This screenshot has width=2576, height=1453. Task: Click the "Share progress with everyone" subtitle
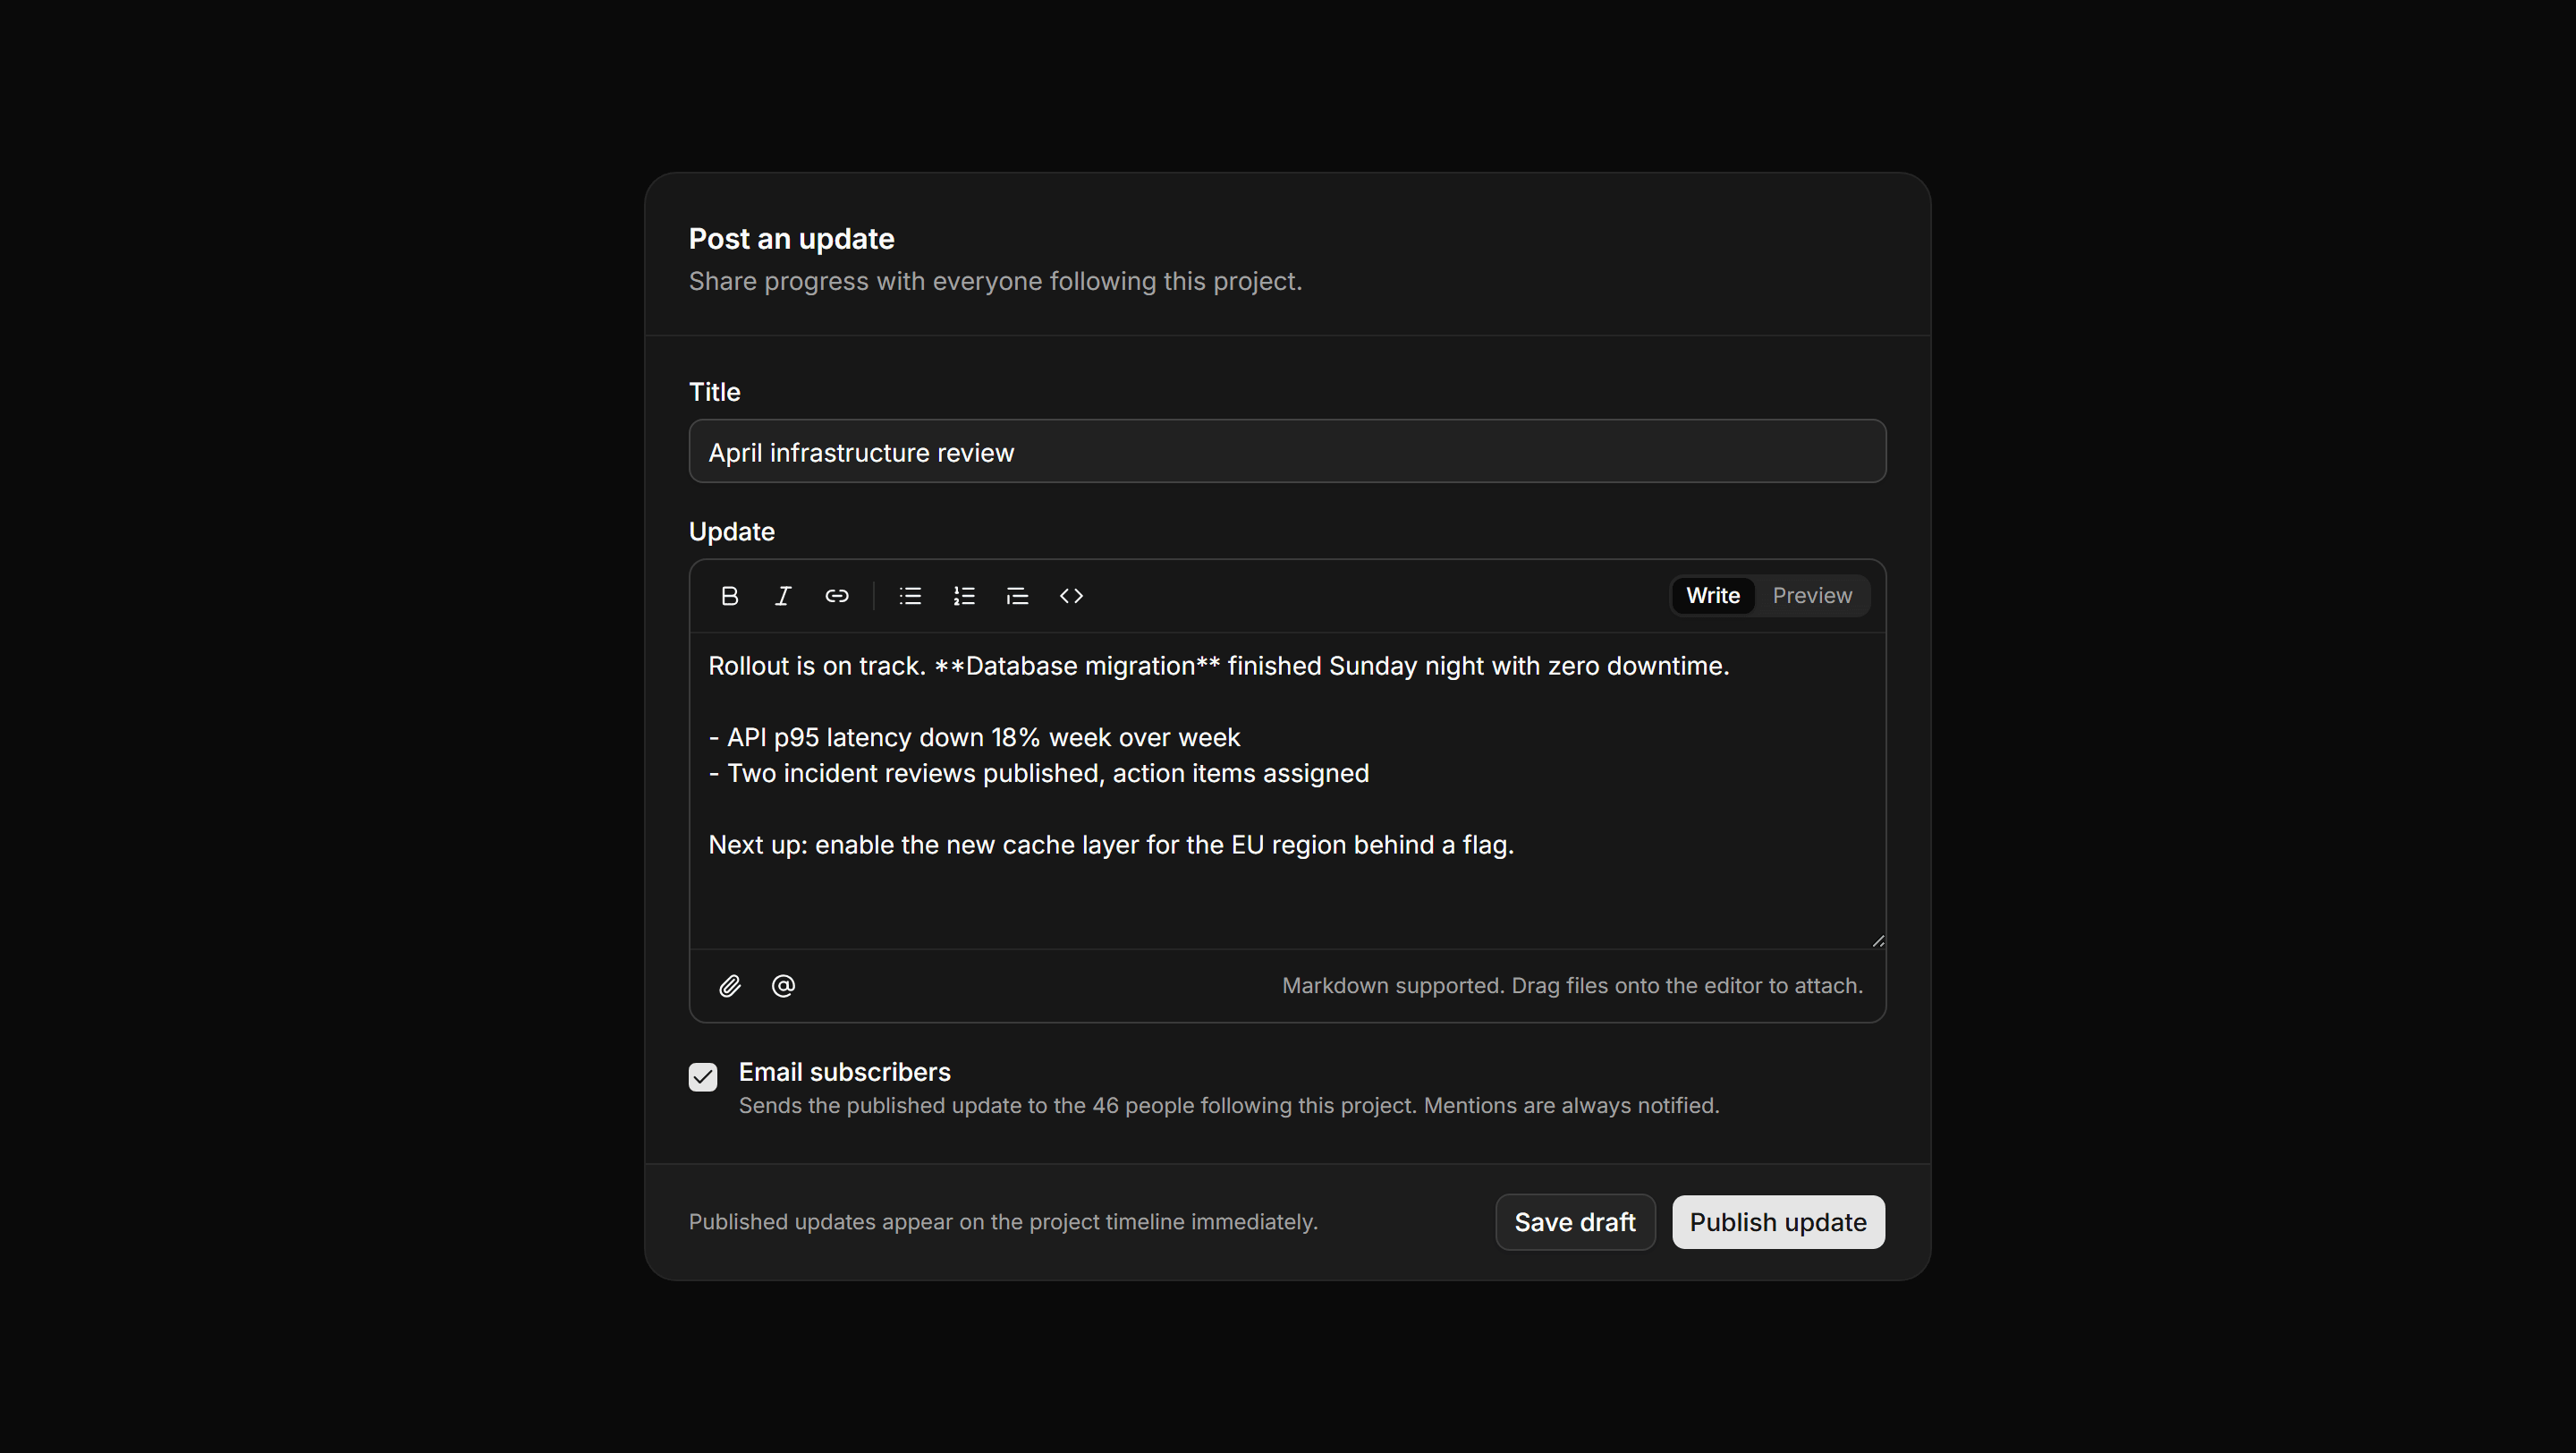[995, 282]
